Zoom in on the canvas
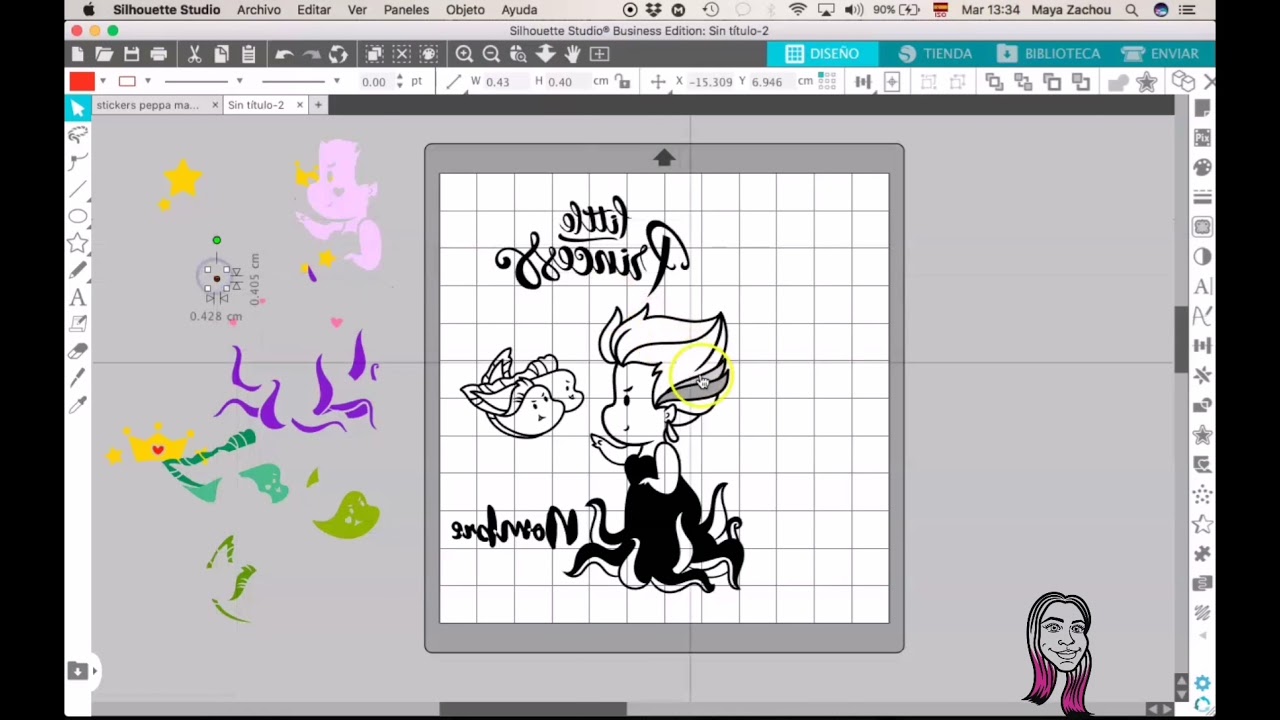This screenshot has width=1280, height=720. [464, 54]
